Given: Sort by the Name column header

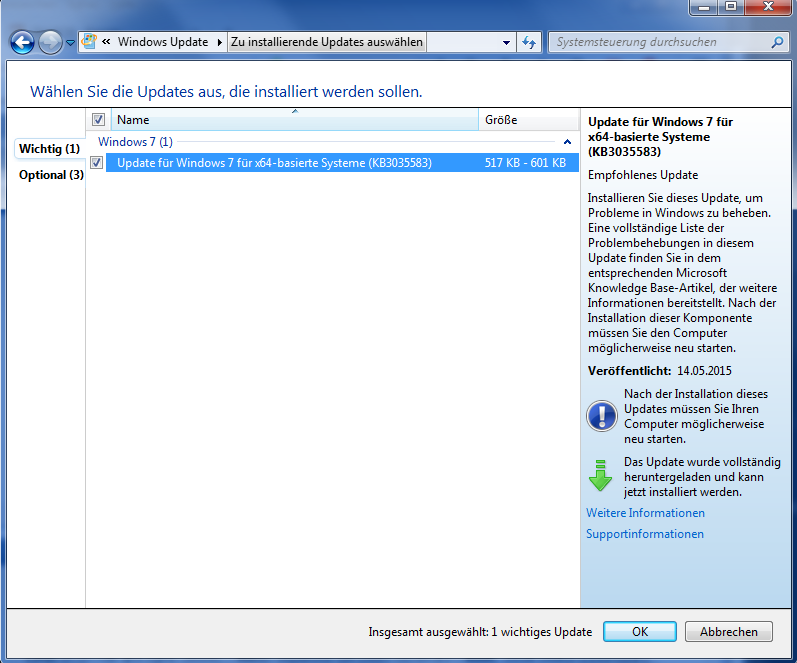Looking at the screenshot, I should (x=295, y=119).
